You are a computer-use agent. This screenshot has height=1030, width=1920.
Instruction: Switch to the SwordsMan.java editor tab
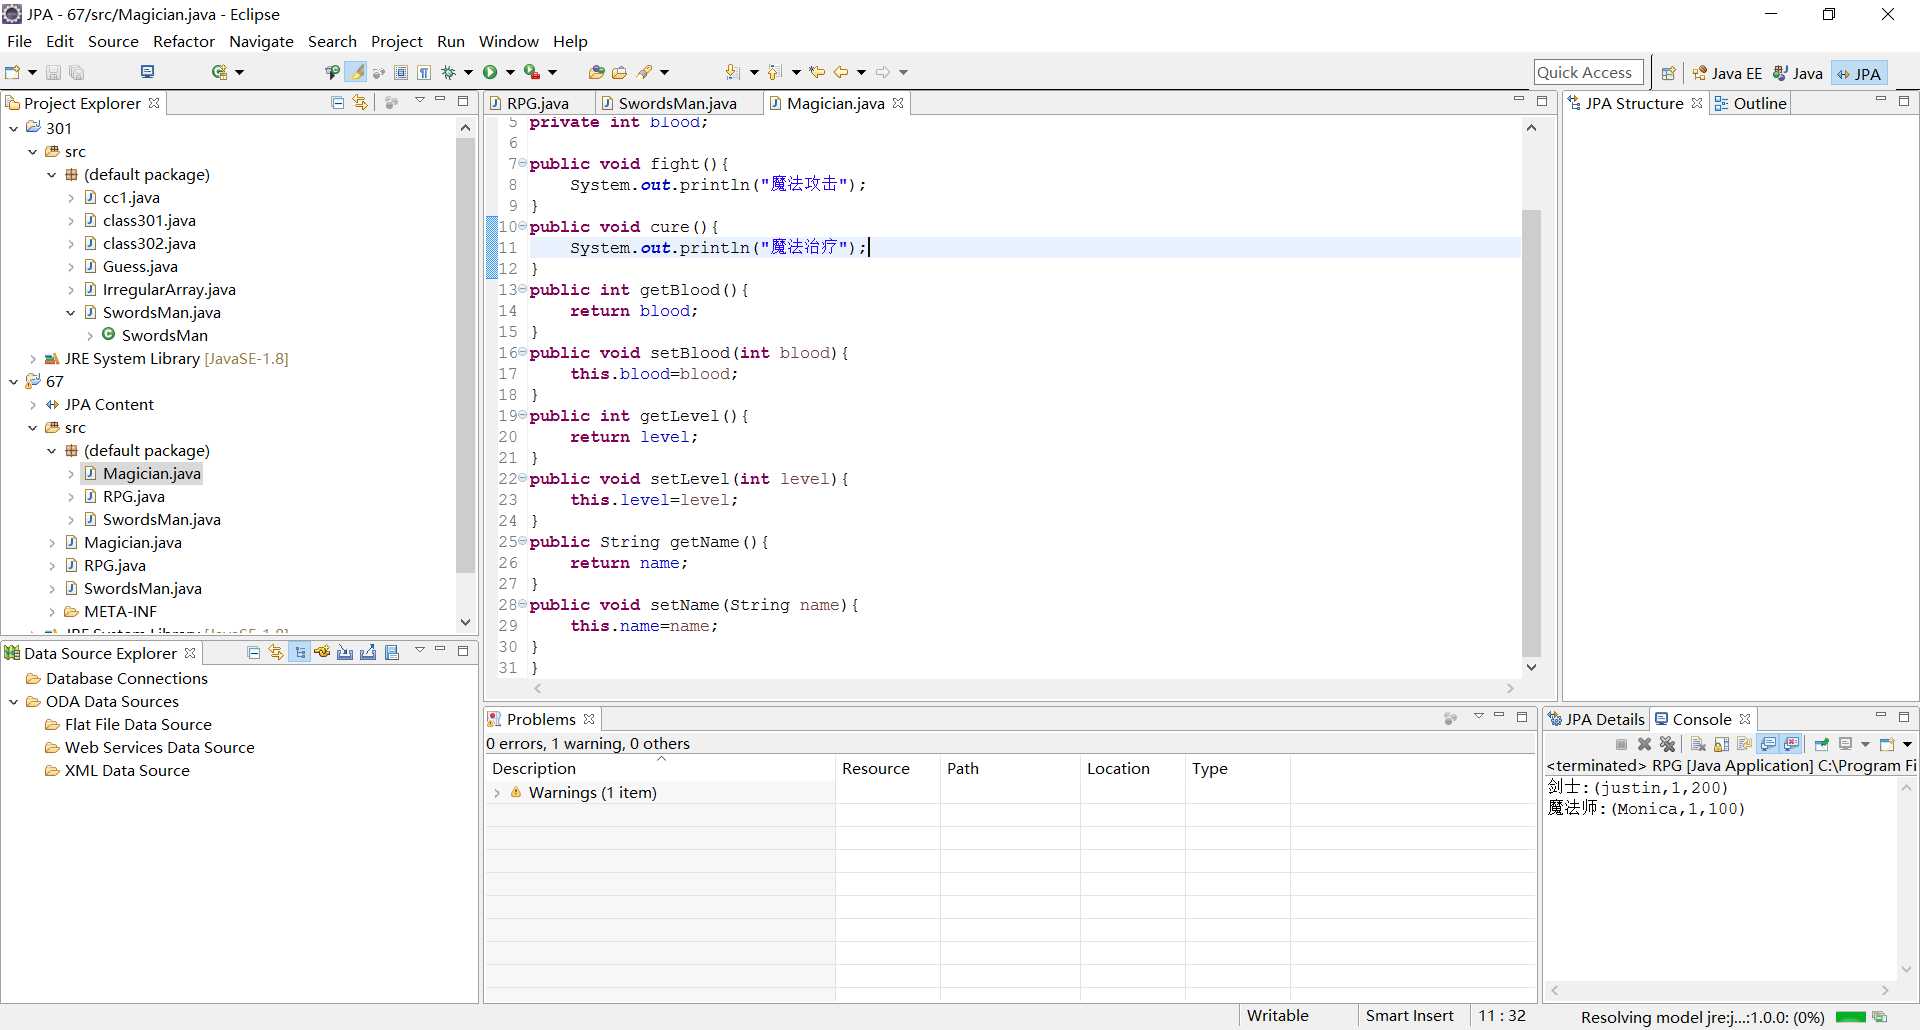coord(677,103)
